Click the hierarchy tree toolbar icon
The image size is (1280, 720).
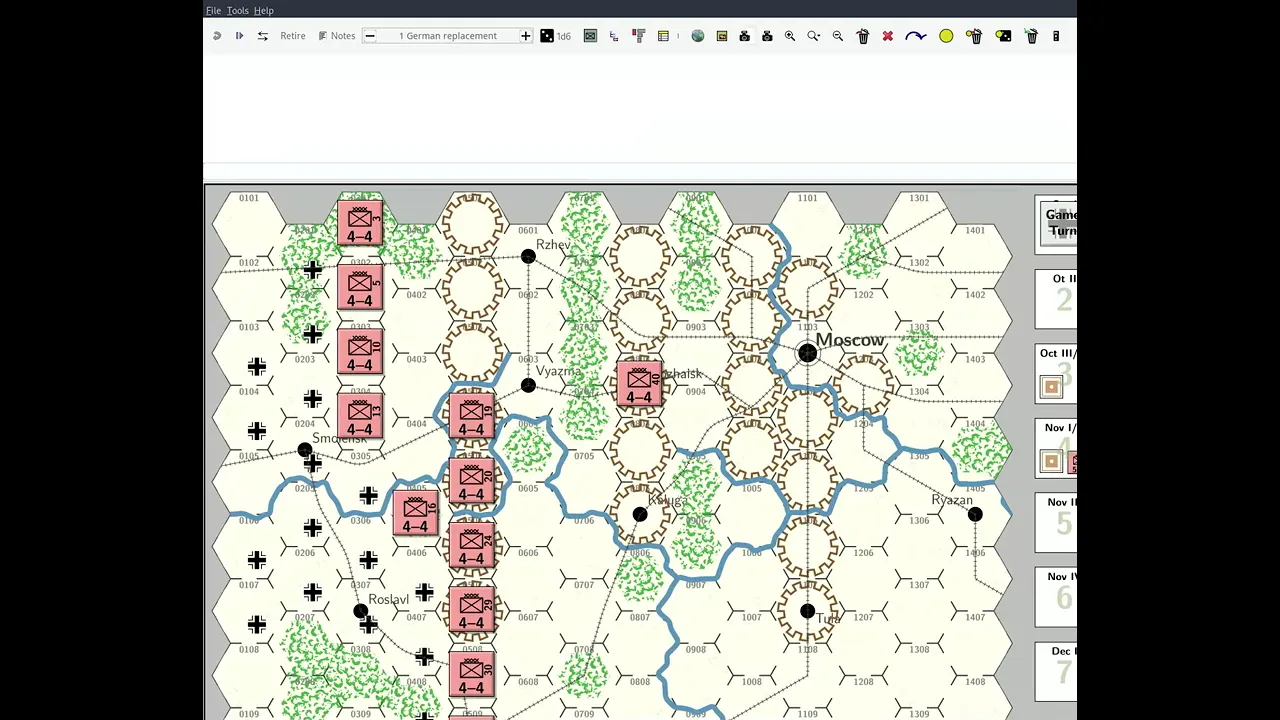click(x=614, y=36)
